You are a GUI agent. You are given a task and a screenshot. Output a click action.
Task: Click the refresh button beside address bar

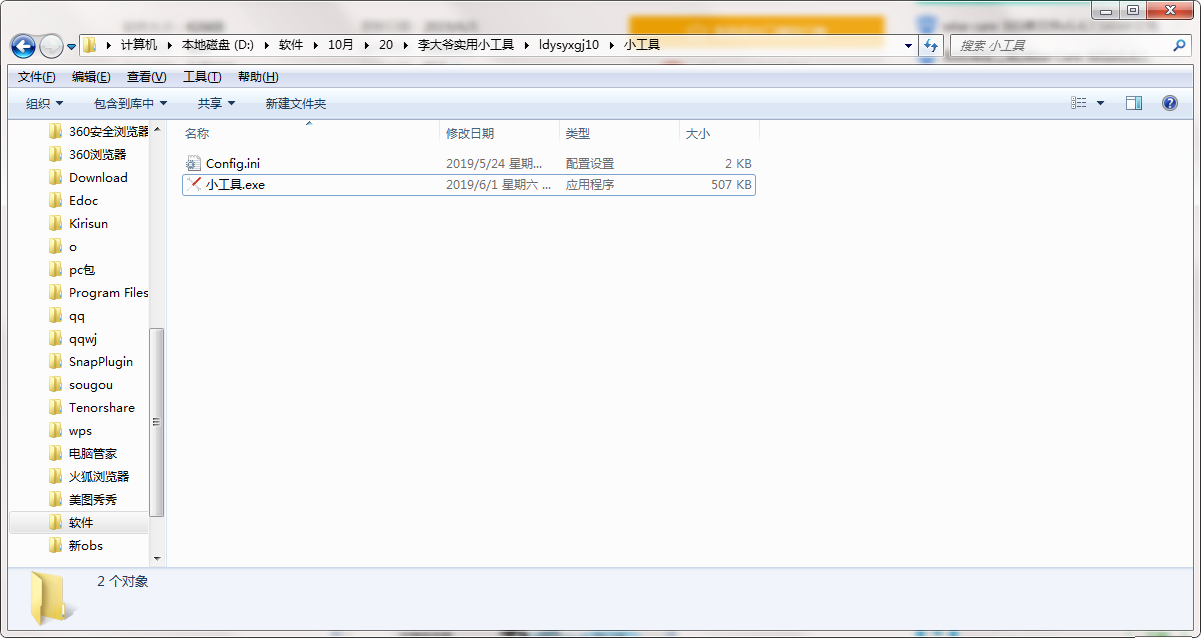click(x=931, y=46)
